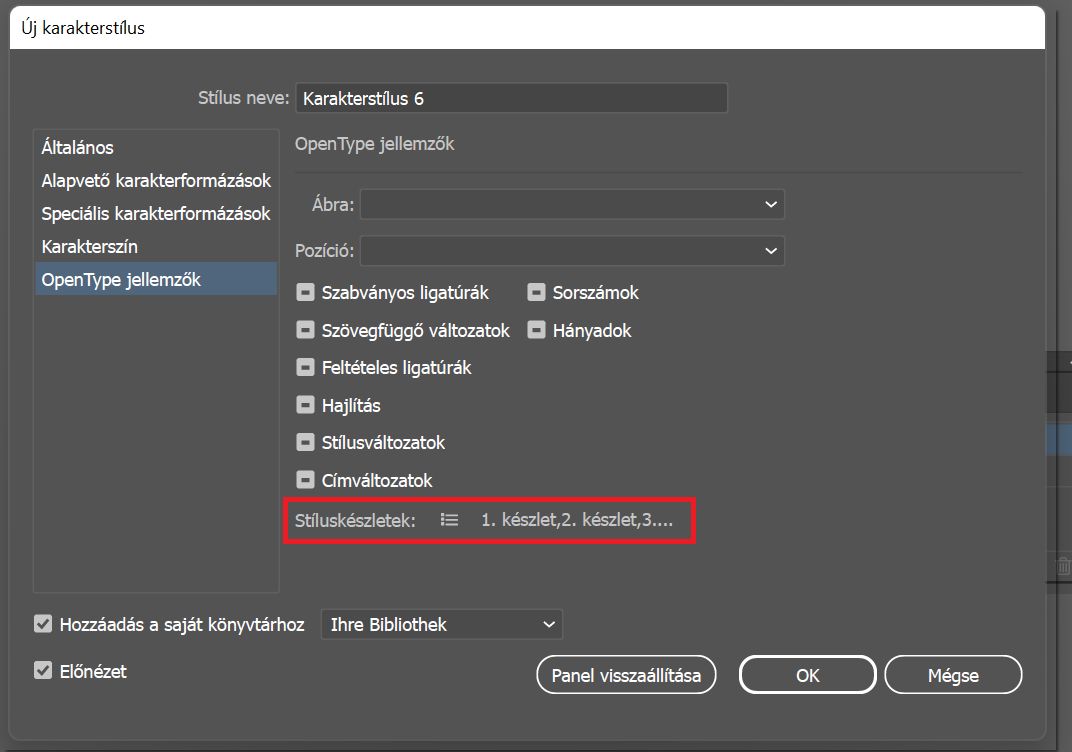Screen dimensions: 1072x752
Task: Switch to the Általános category
Action: (78, 148)
